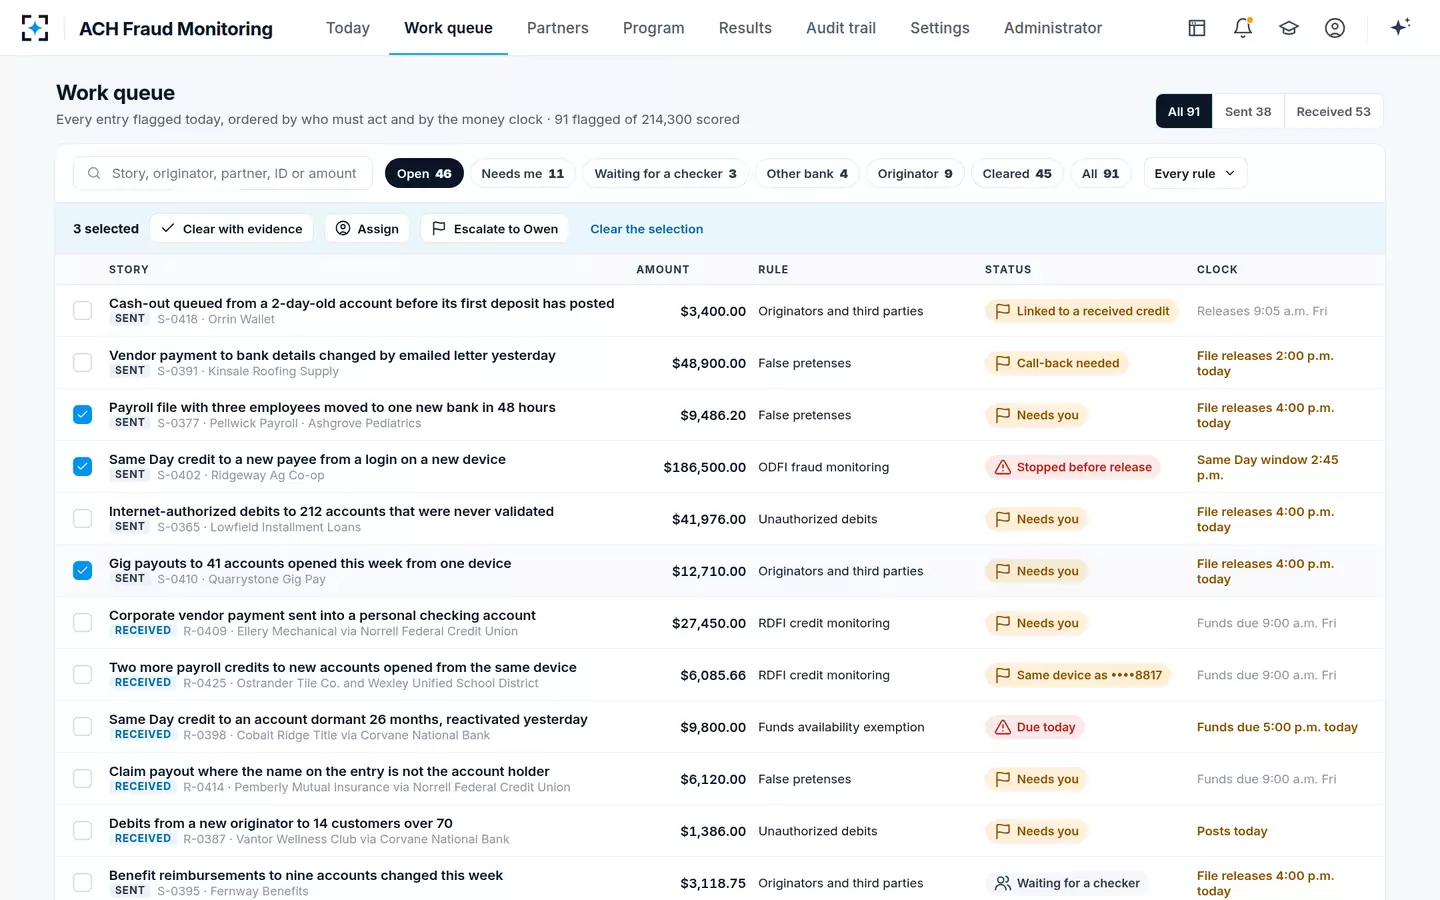Click the Assign button

(x=367, y=228)
